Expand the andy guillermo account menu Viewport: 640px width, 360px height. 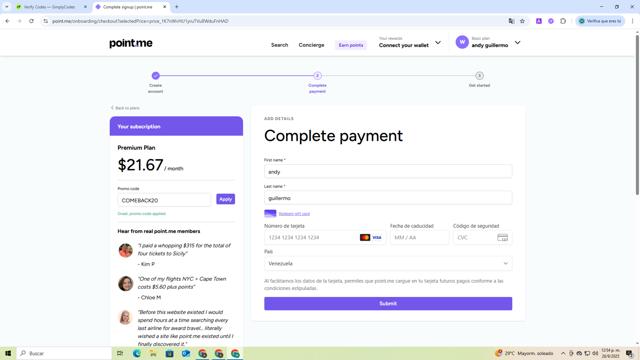[x=518, y=42]
